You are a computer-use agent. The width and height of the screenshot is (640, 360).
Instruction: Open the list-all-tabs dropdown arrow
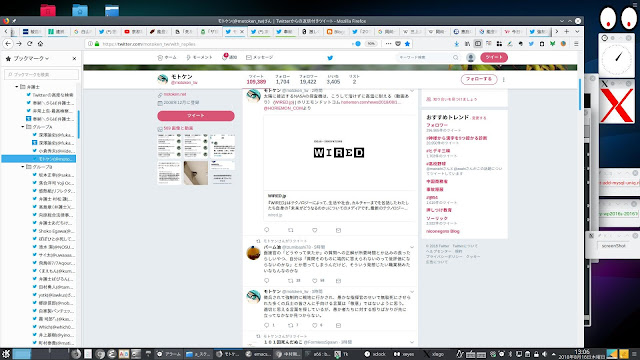[577, 31]
